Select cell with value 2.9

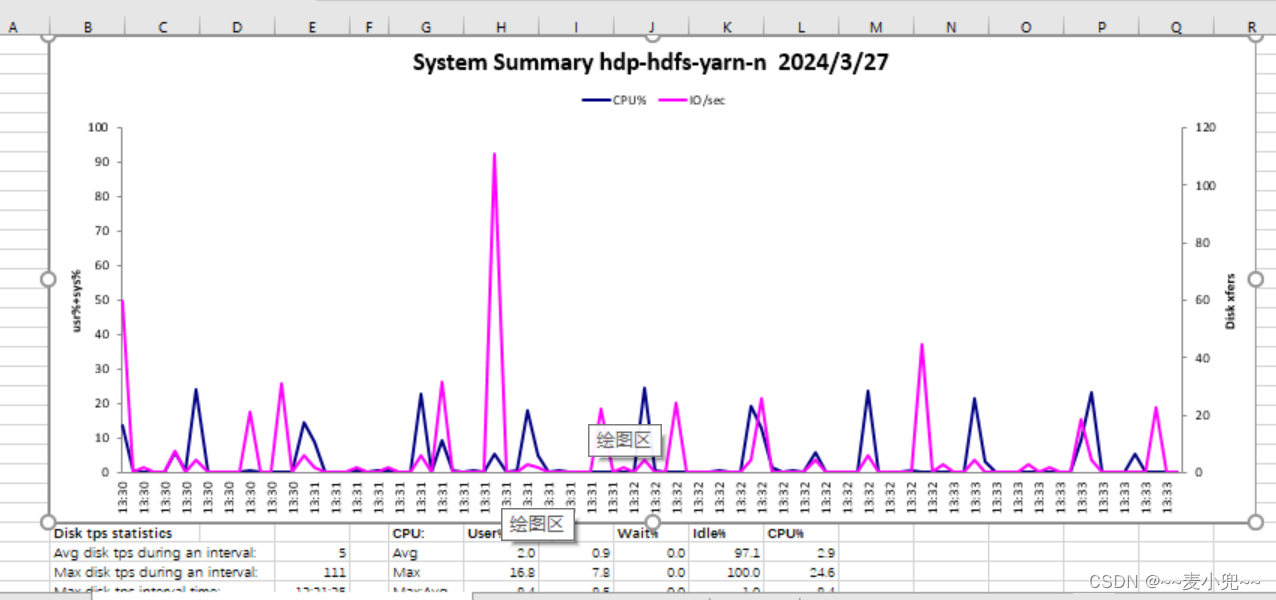[x=801, y=553]
